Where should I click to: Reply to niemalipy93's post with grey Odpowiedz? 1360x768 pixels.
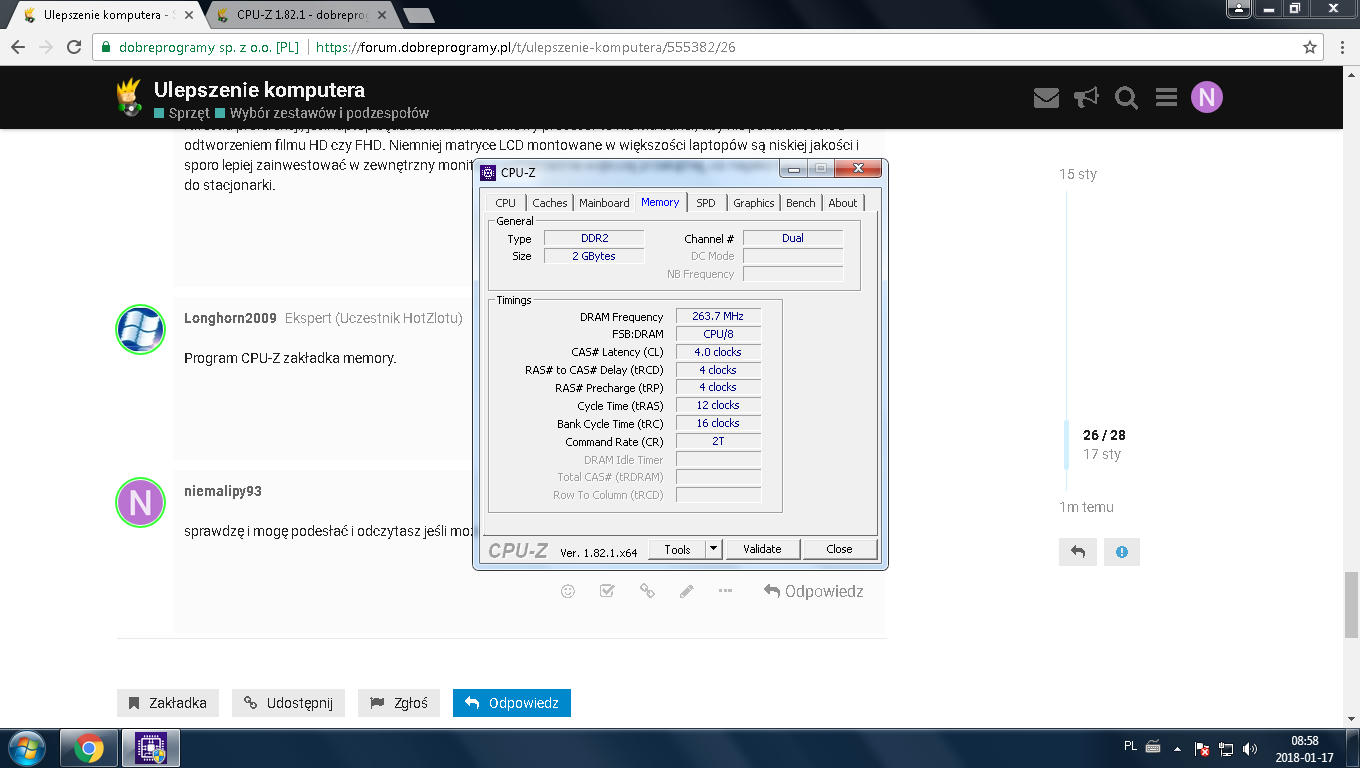point(813,591)
